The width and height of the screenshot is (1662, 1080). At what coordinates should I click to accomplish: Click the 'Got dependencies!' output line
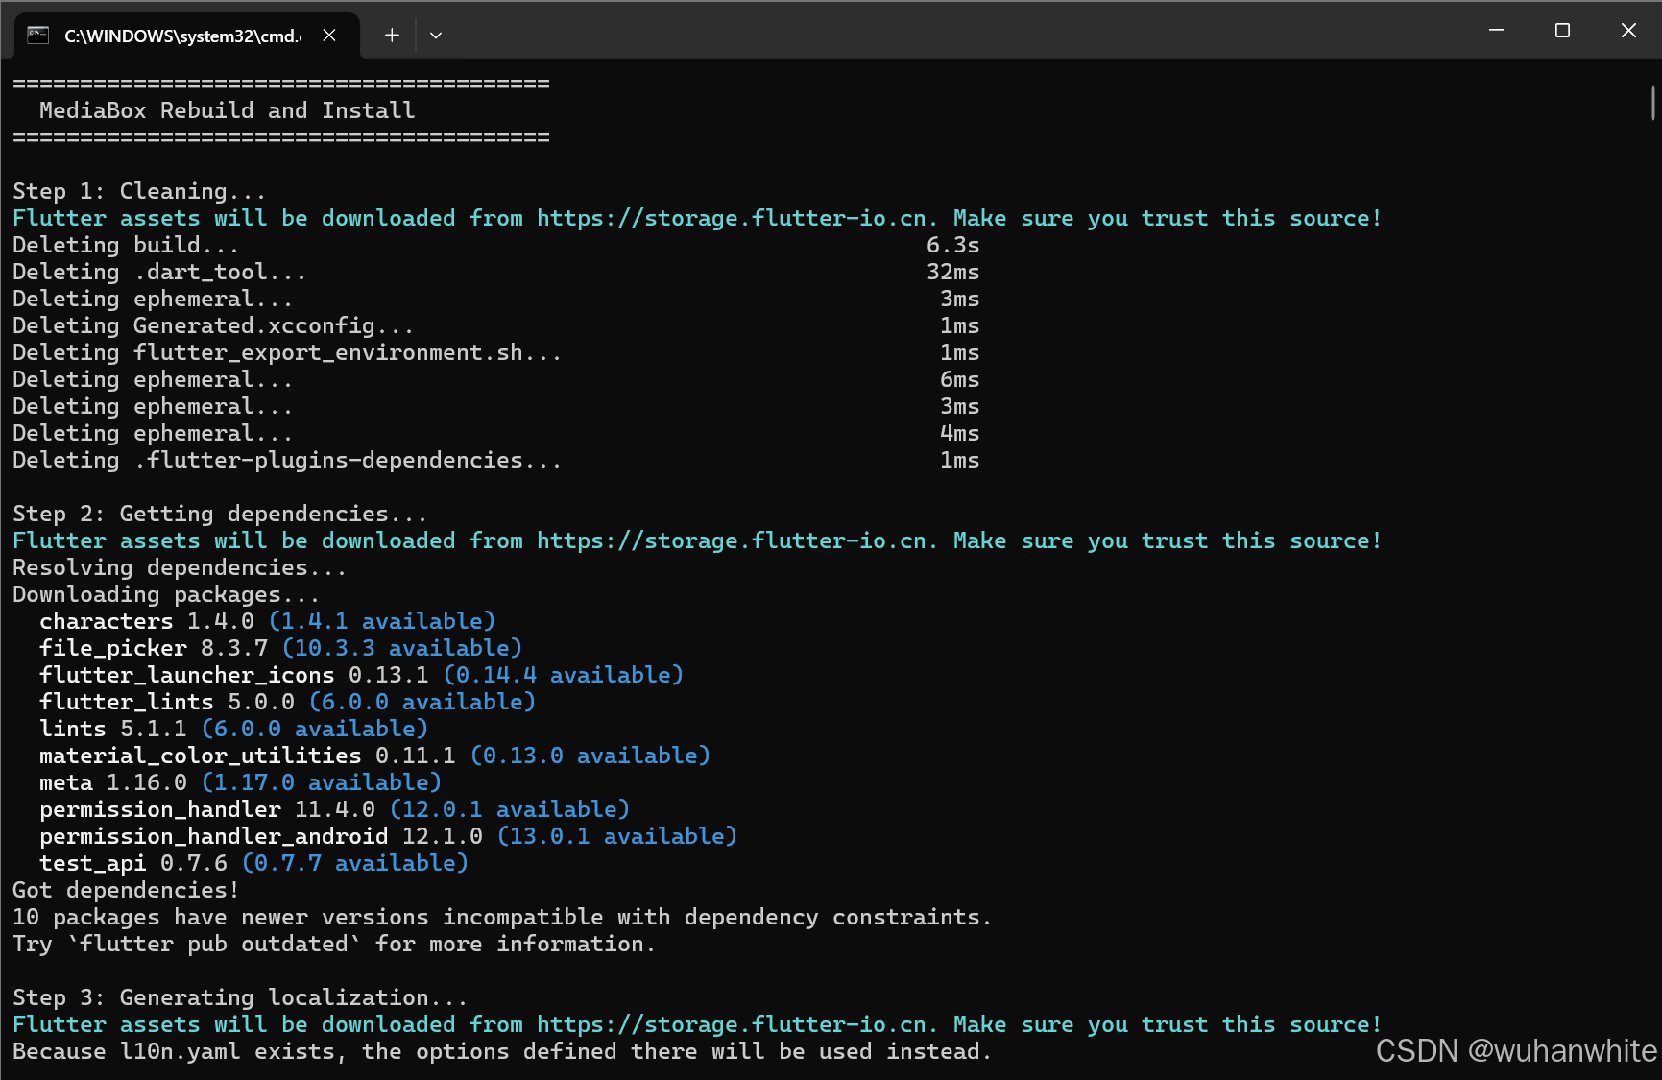tap(125, 890)
